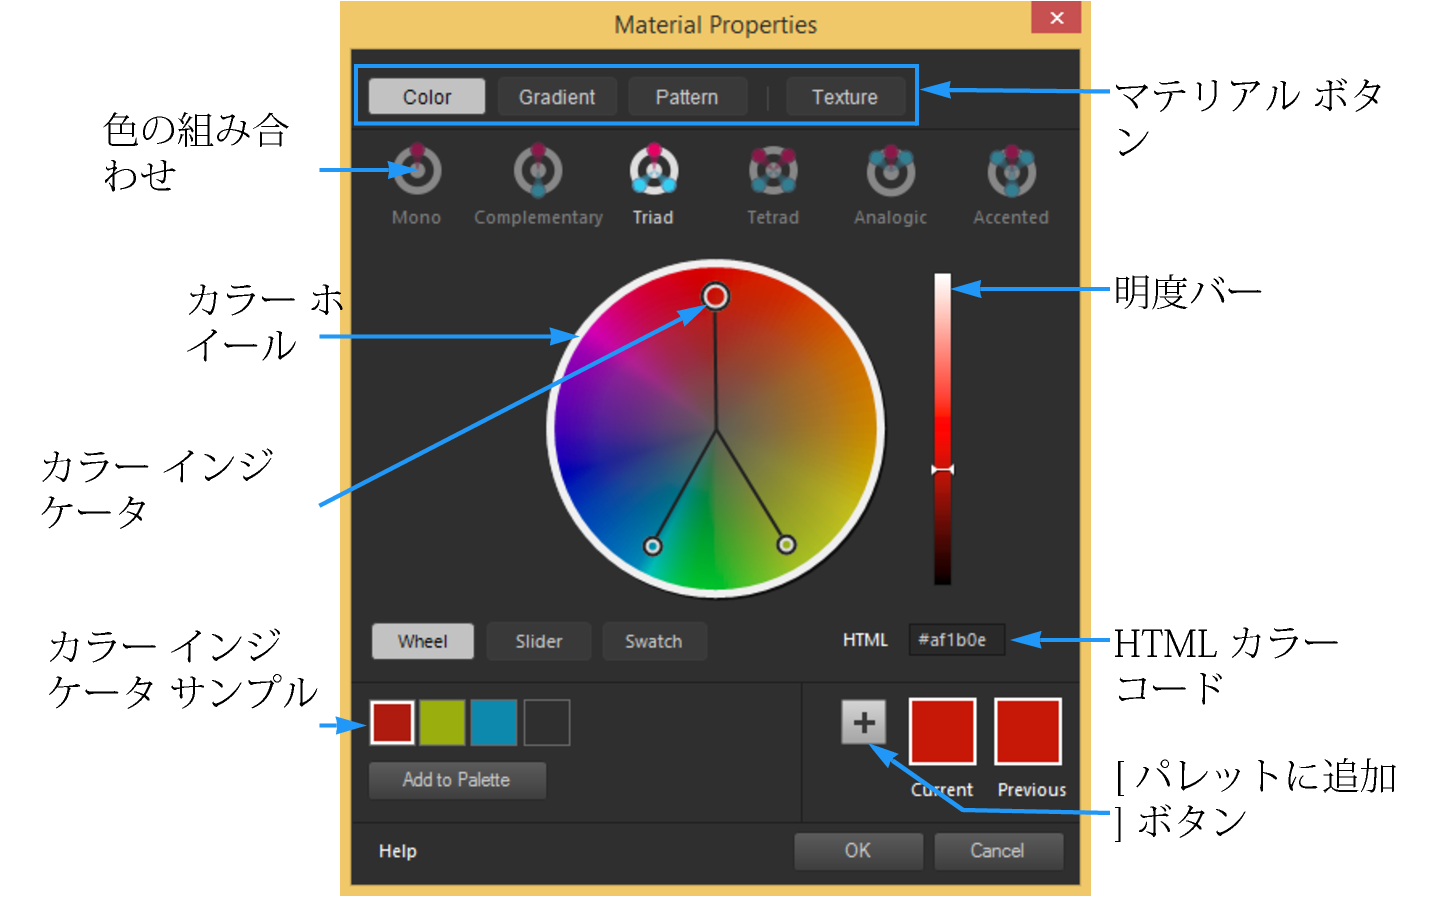
Task: Switch to the Swatch color view
Action: [x=654, y=641]
